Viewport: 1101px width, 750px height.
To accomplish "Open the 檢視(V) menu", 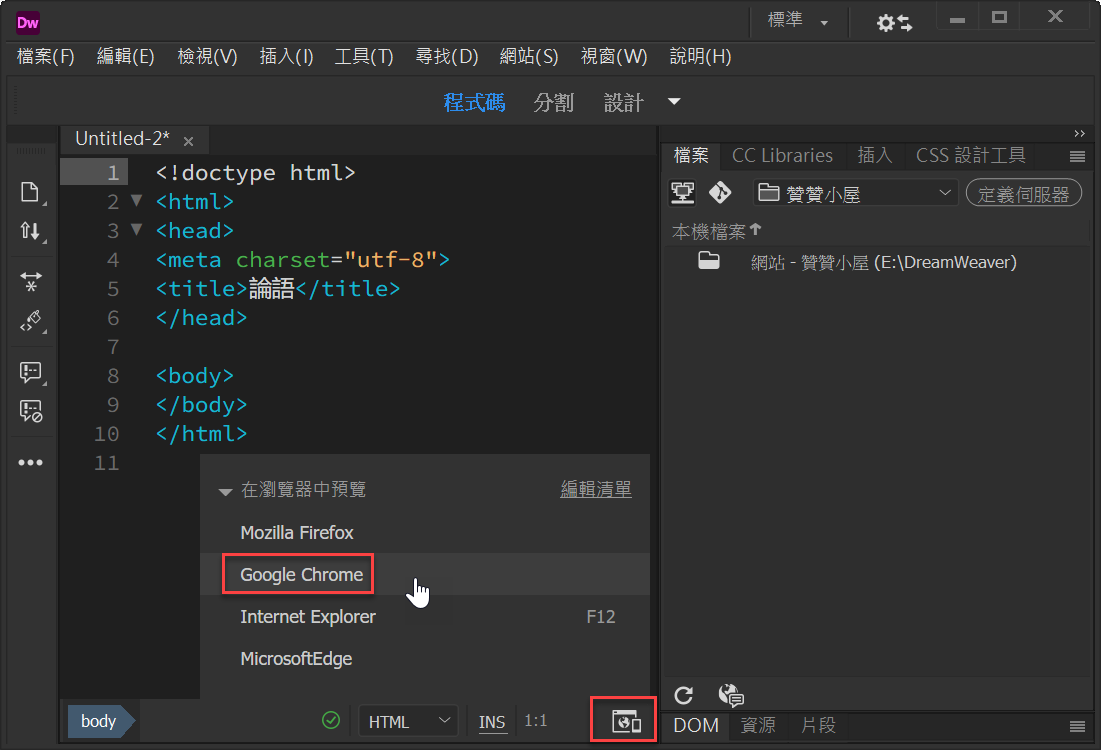I will pos(207,56).
